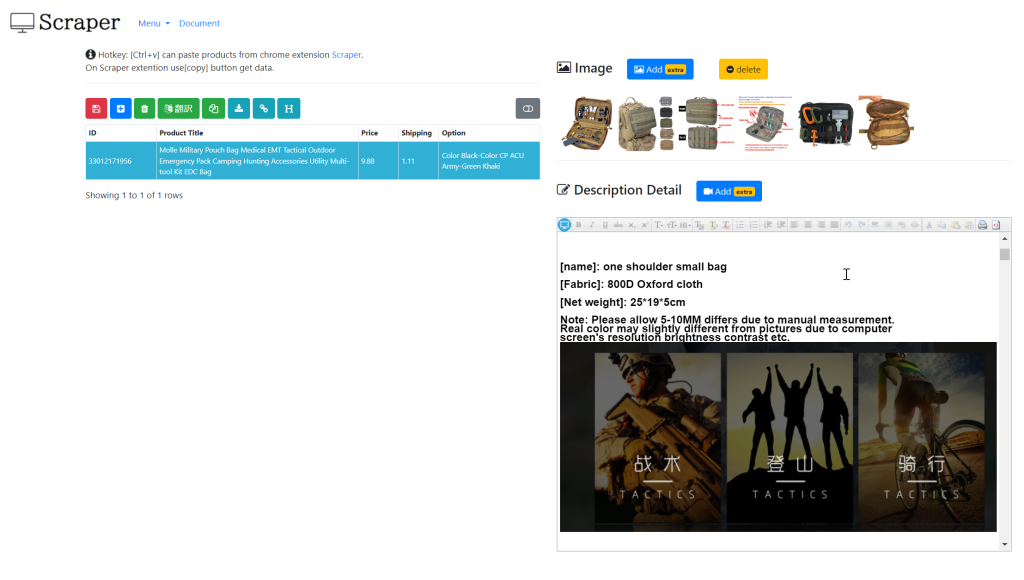
Task: Open the Document menu item
Action: tap(199, 23)
